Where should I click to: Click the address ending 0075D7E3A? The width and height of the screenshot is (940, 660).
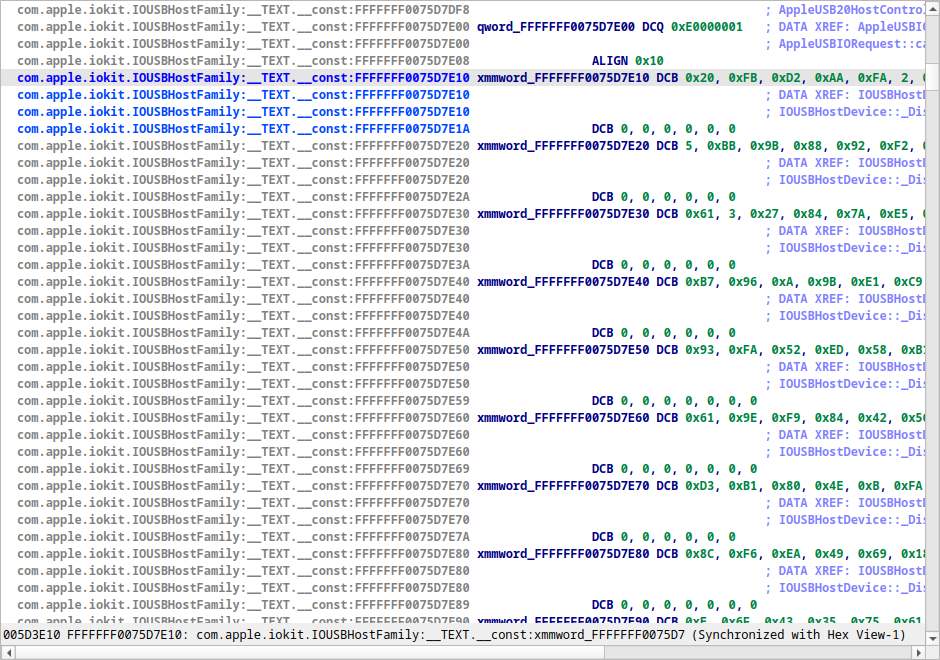pos(243,265)
